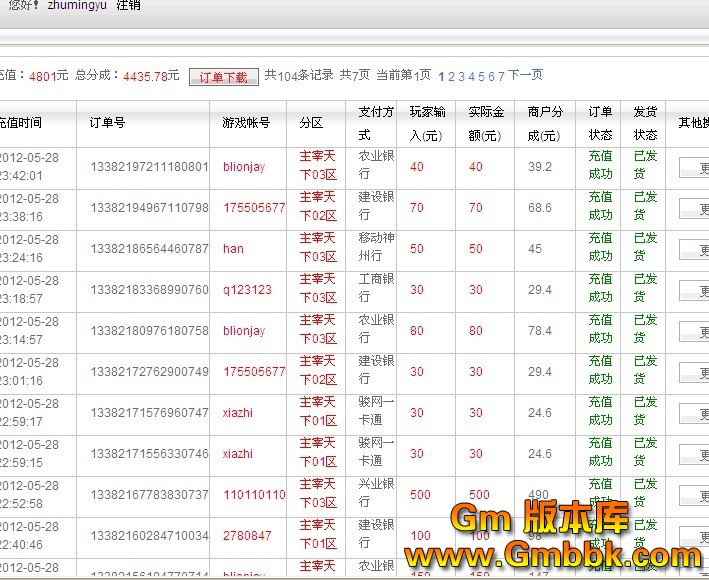Screen dimensions: 709x580
Task: Click 主宰天下02区 in the 23:38:16 row
Action: 318,208
